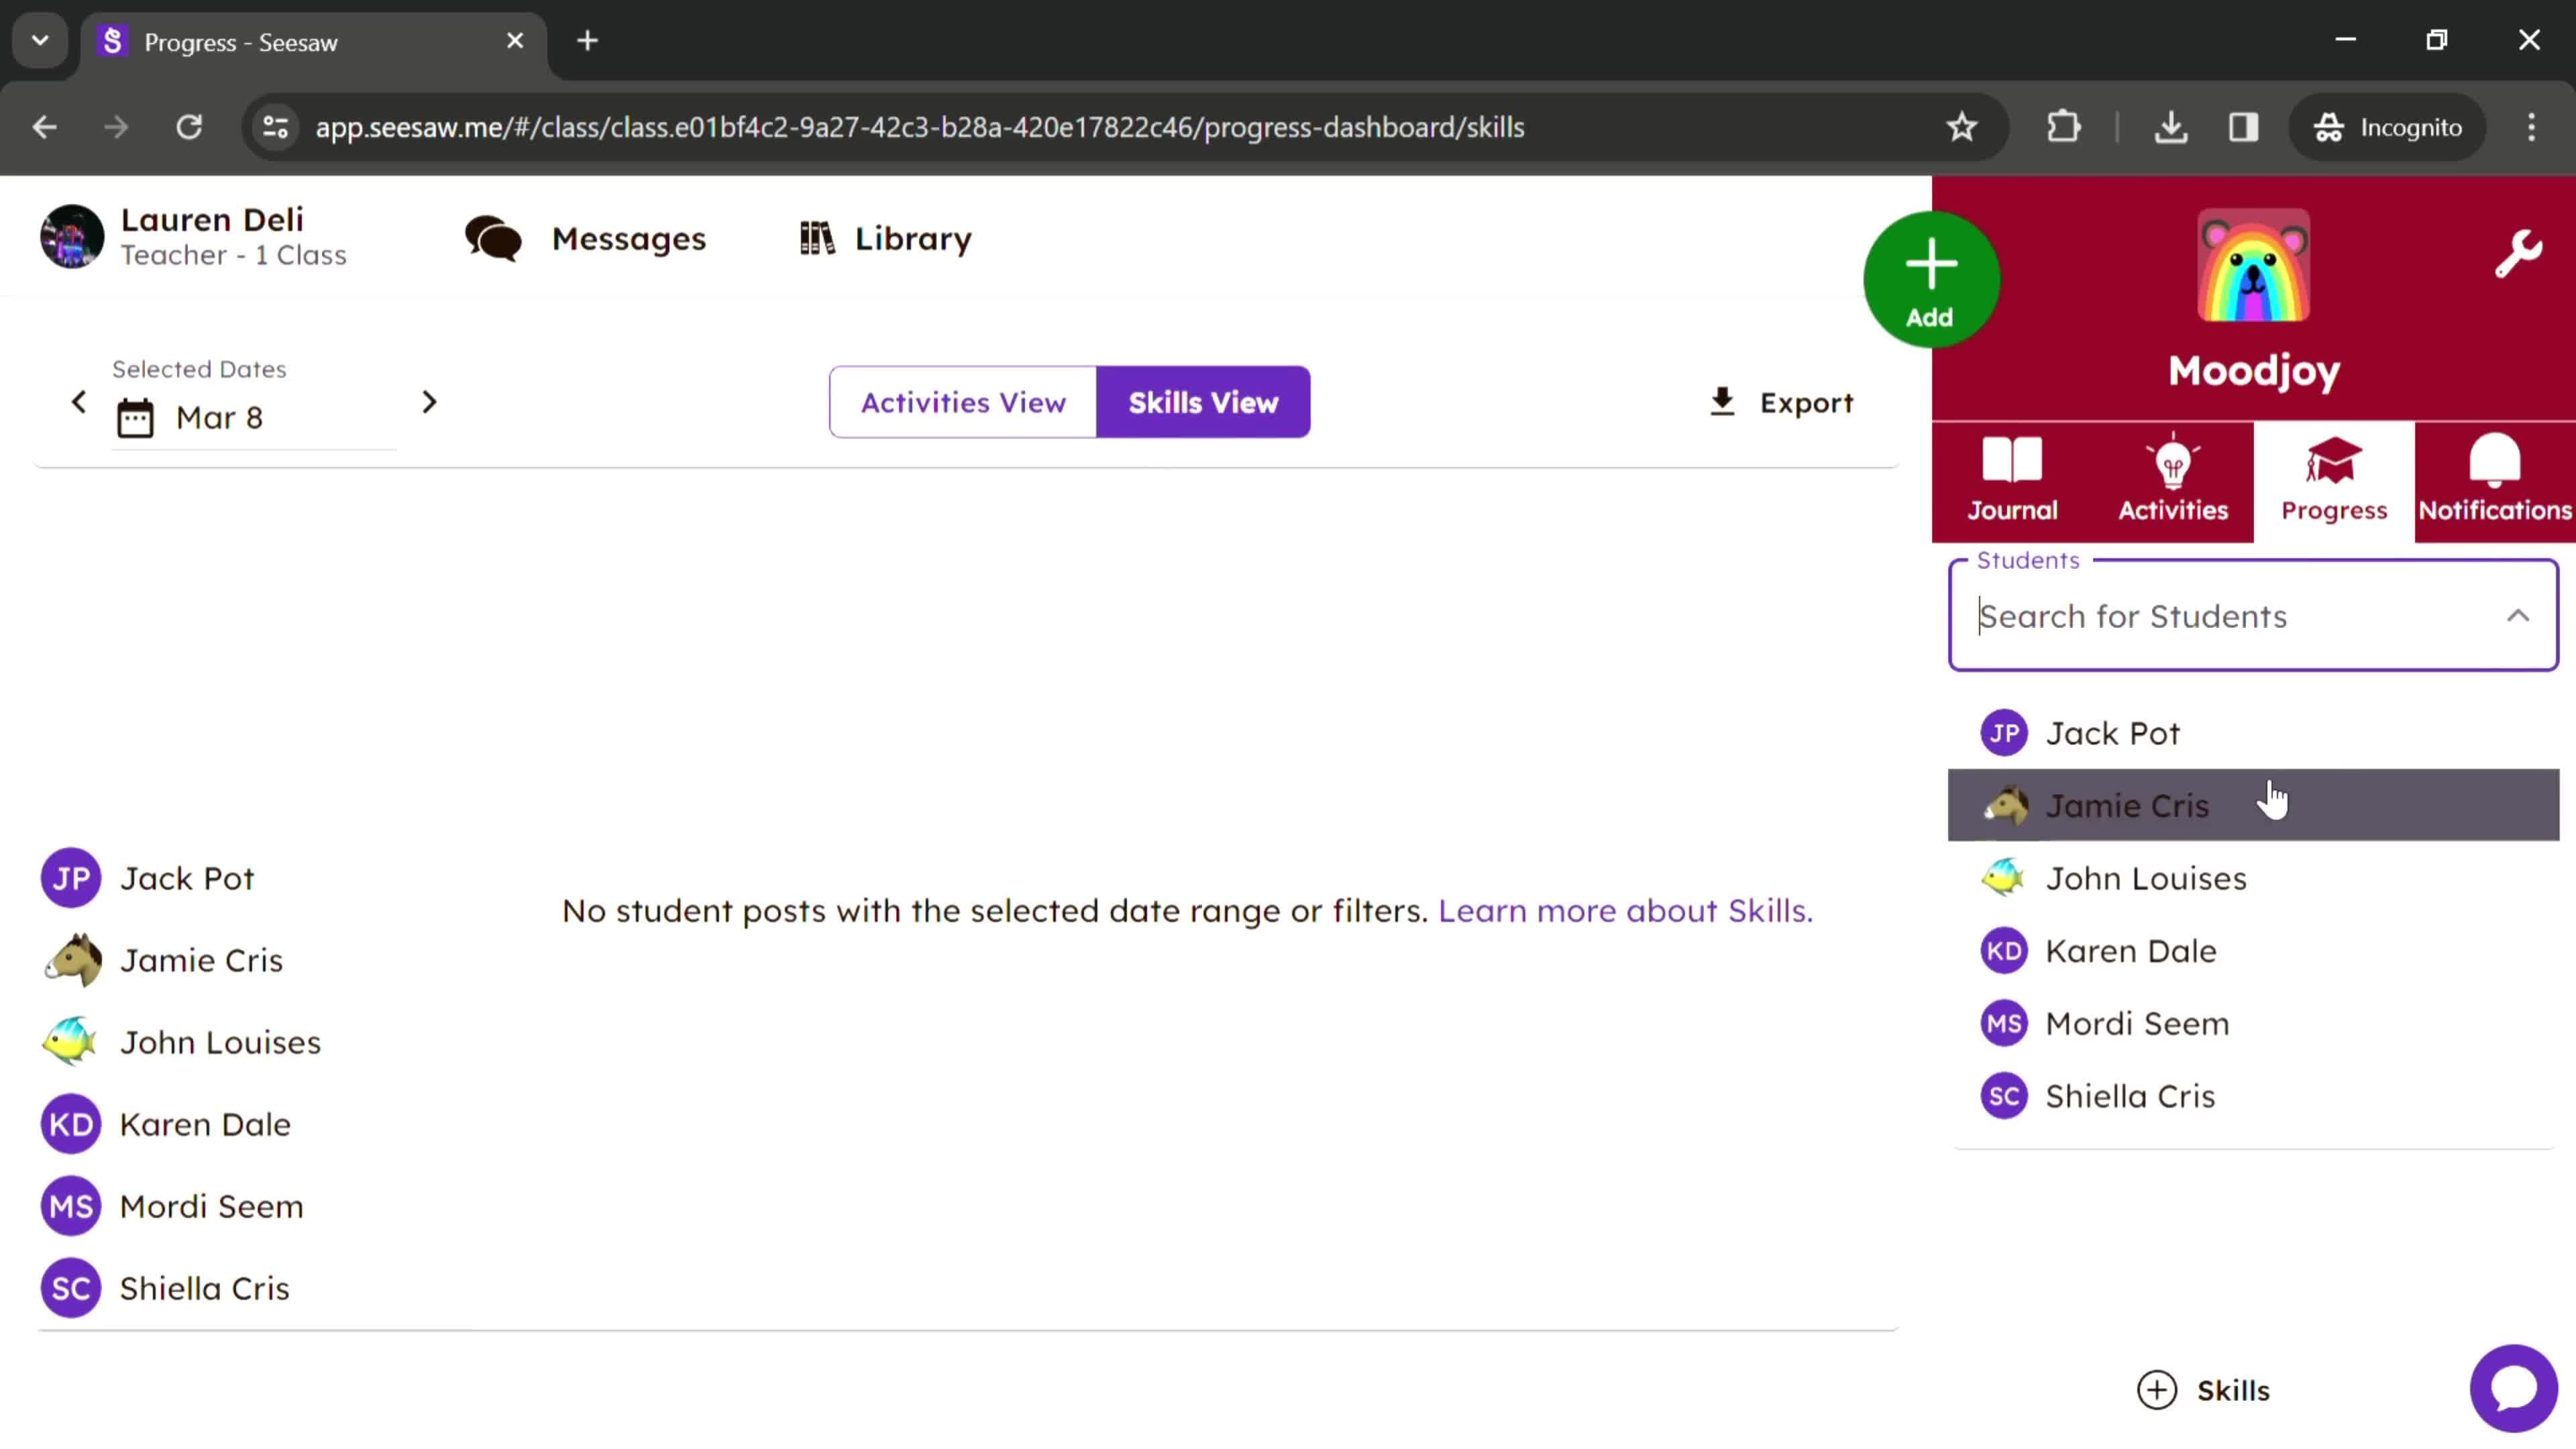Image resolution: width=2576 pixels, height=1449 pixels.
Task: Click the Add green button
Action: 1930,281
